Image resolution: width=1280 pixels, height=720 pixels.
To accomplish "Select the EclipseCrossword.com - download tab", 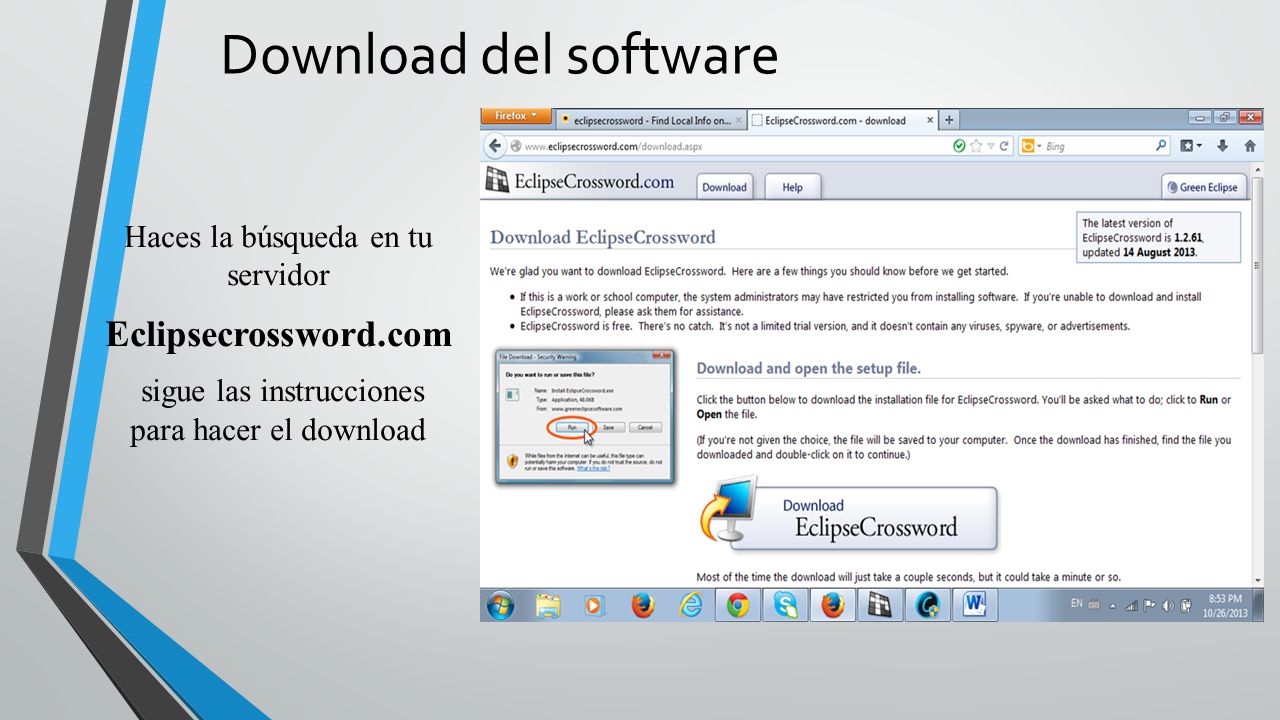I will point(844,120).
